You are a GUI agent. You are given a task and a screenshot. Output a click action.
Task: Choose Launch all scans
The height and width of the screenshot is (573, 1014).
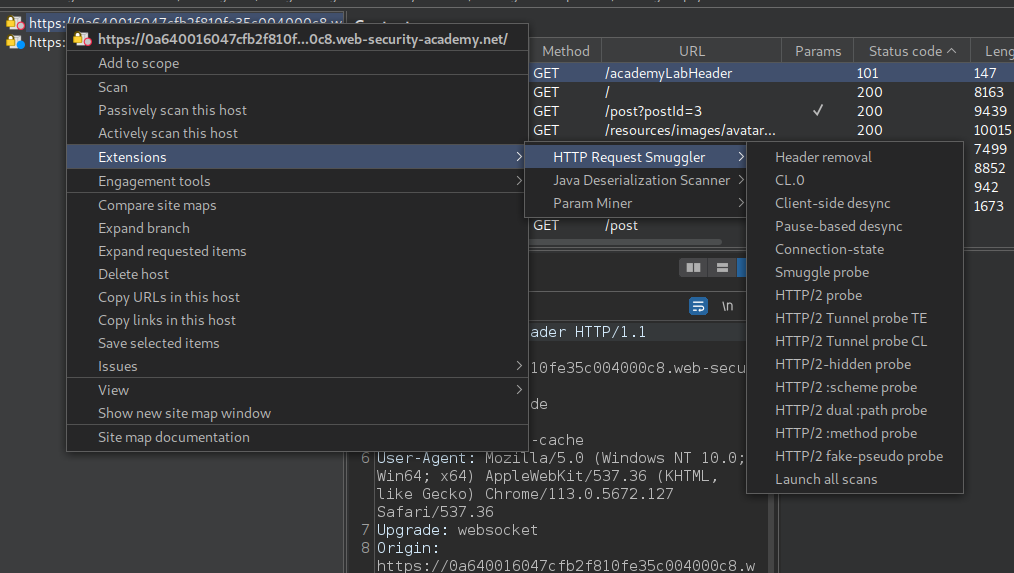855,479
